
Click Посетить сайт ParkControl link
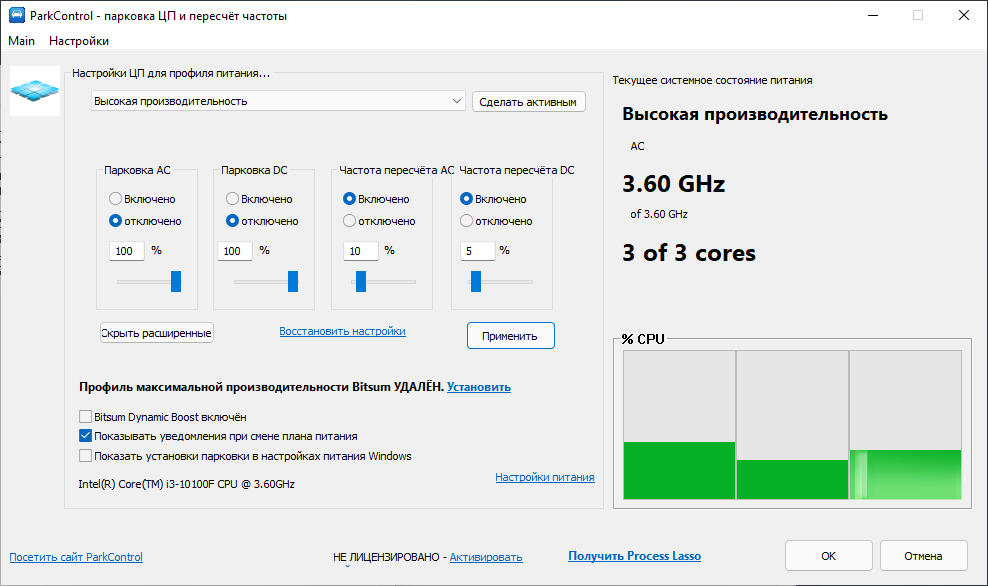76,557
